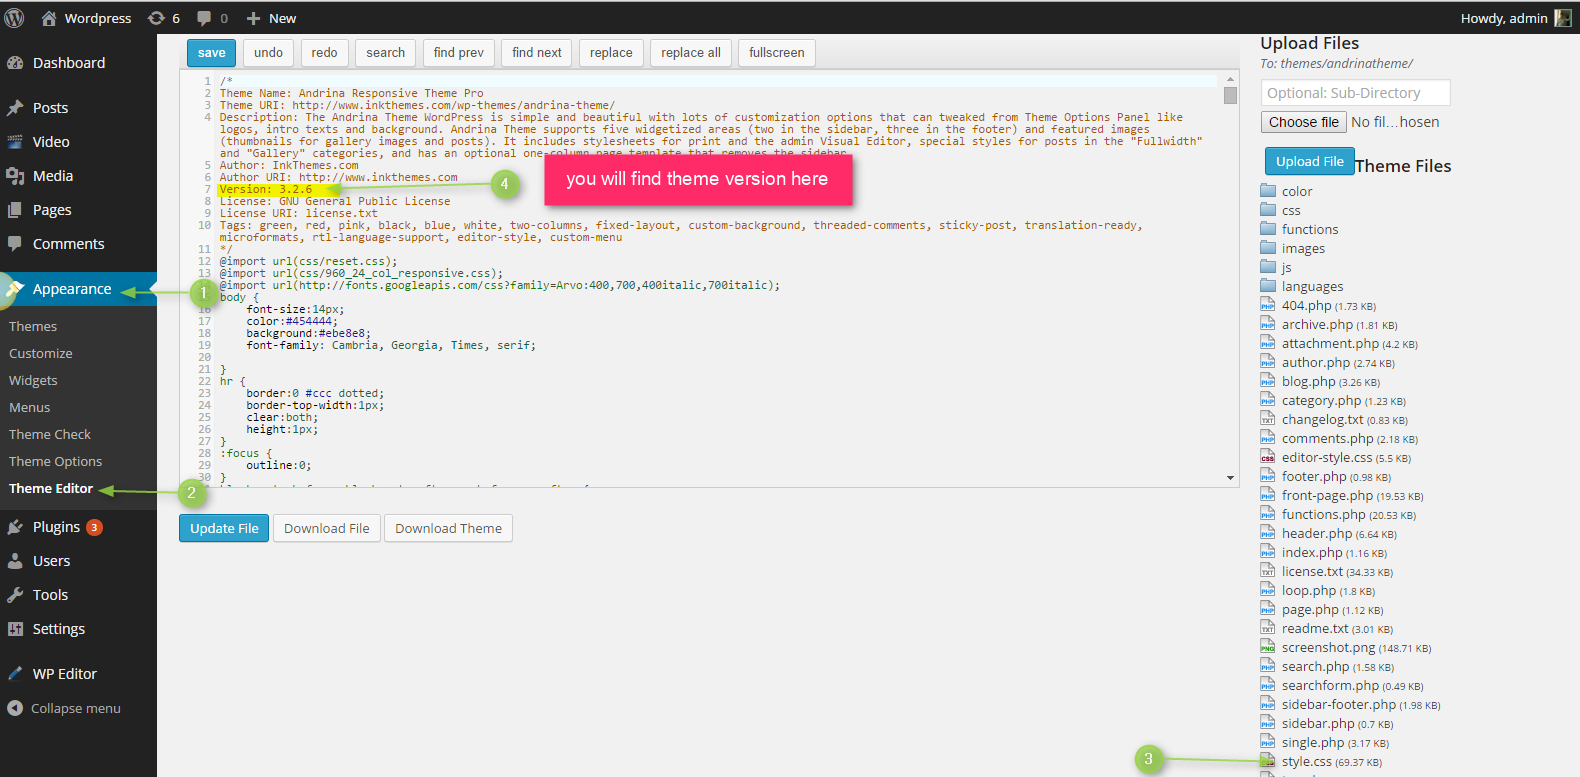Click the Update File button

pyautogui.click(x=224, y=528)
